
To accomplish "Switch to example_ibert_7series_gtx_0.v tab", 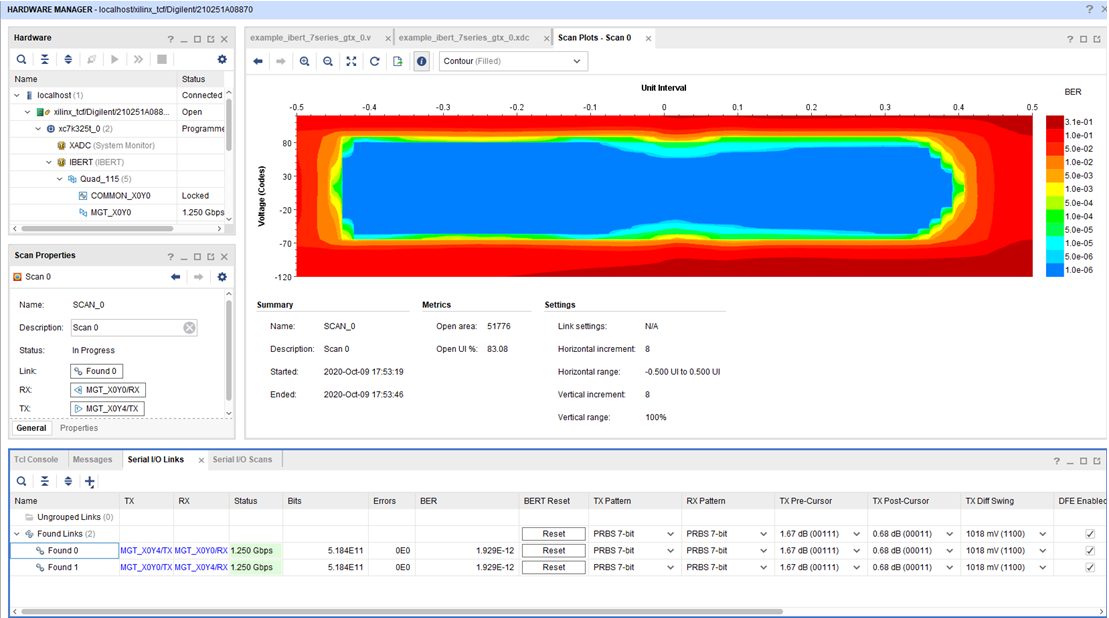I will tap(310, 38).
